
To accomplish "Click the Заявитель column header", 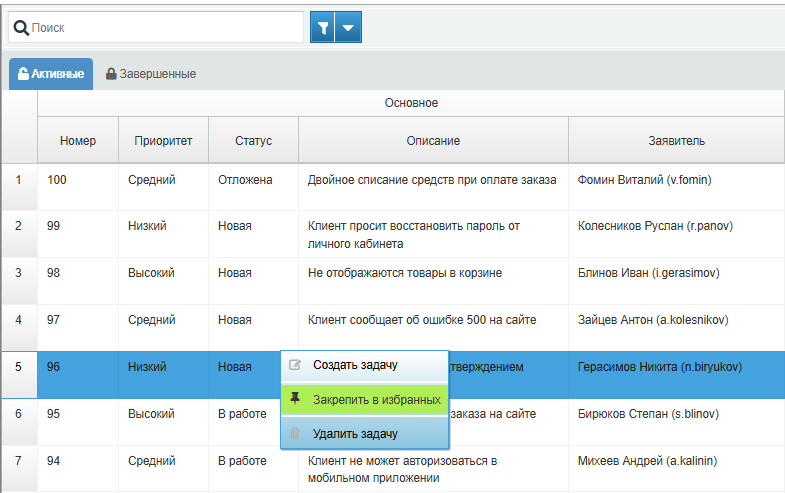I will point(676,141).
